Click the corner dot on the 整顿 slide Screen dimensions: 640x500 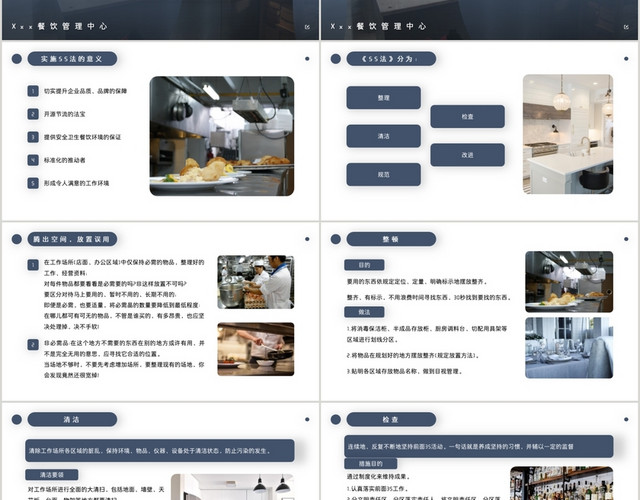click(x=626, y=239)
